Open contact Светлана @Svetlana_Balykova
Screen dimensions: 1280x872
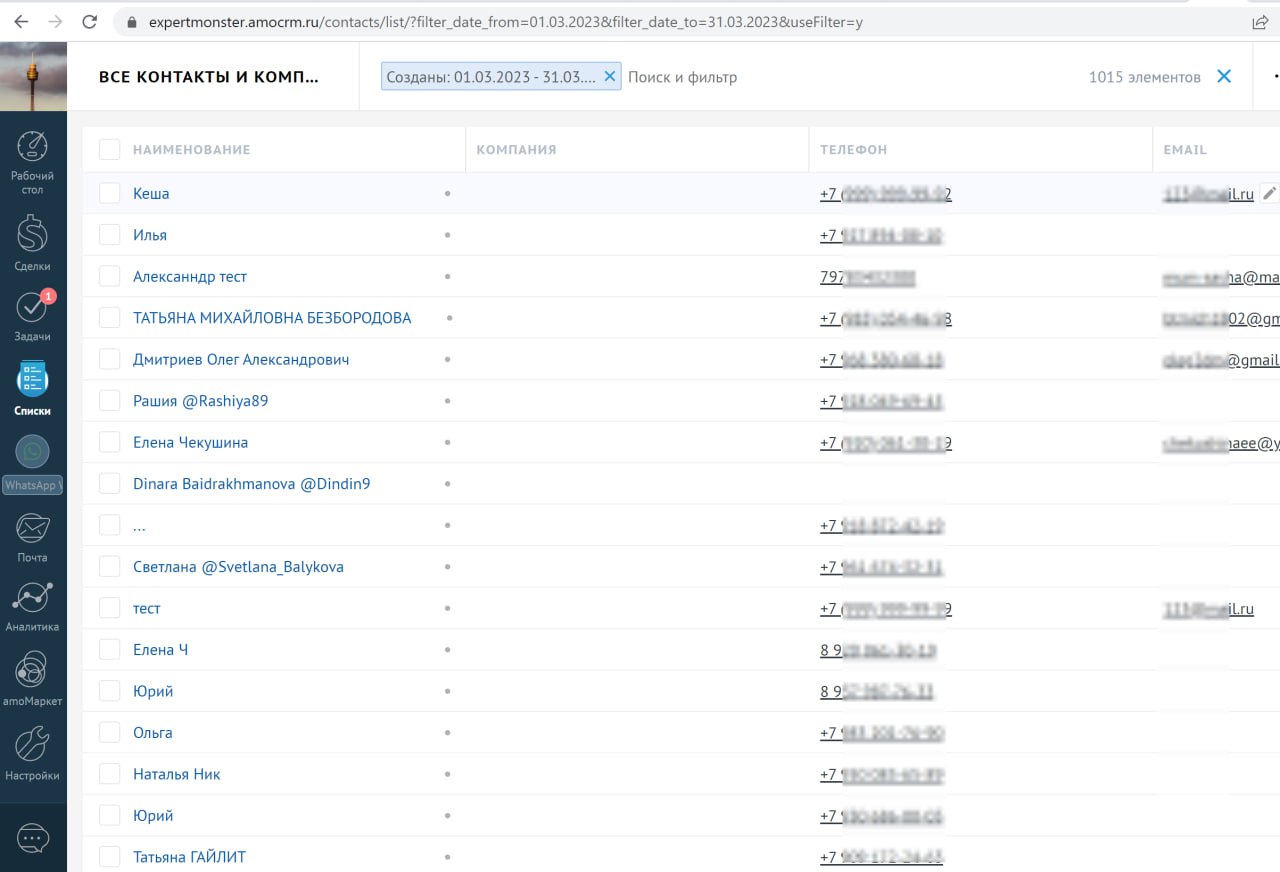[238, 567]
